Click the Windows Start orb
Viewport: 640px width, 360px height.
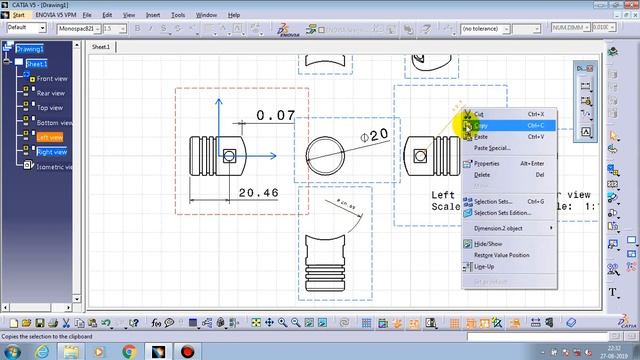(12, 351)
